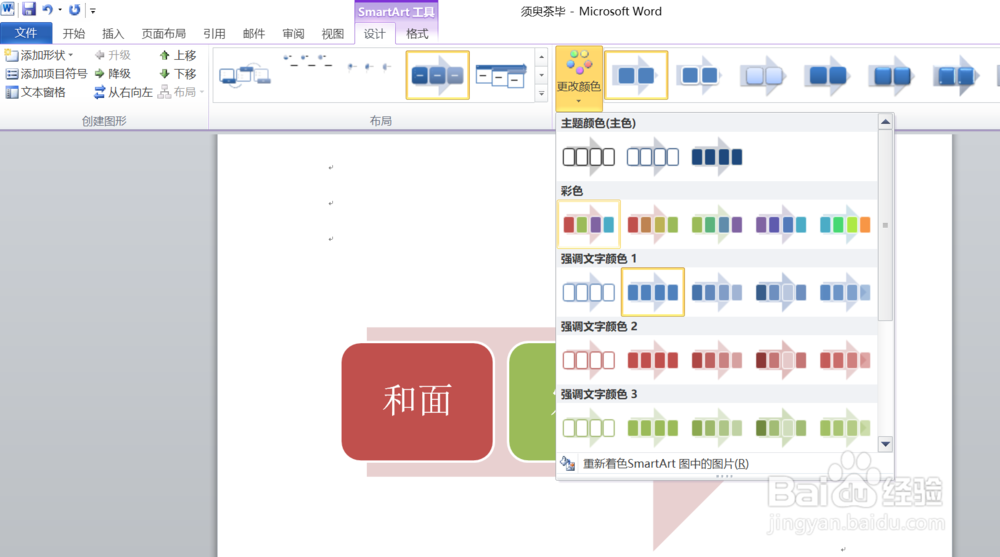Pick the highlighted Accent 1 solid blue scheme
This screenshot has height=557, width=1000.
coord(652,292)
